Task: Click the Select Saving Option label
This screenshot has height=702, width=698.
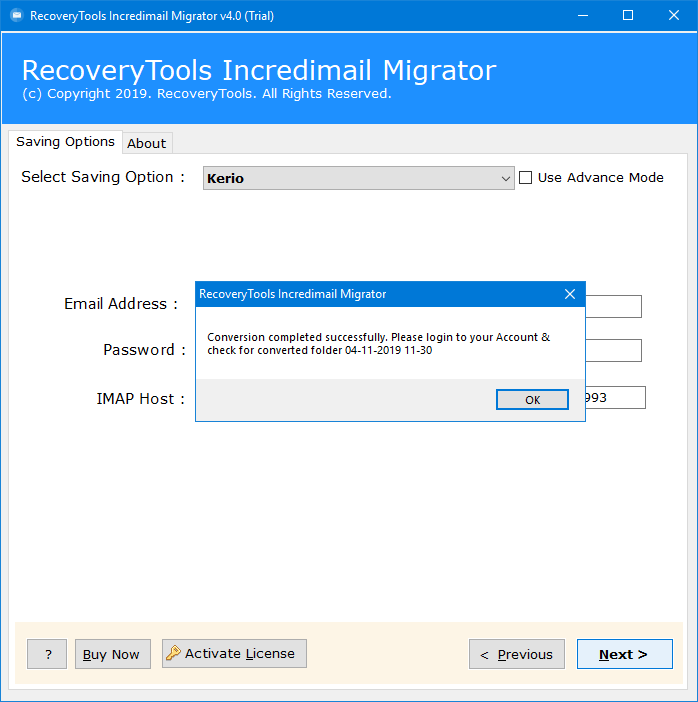Action: 103,177
